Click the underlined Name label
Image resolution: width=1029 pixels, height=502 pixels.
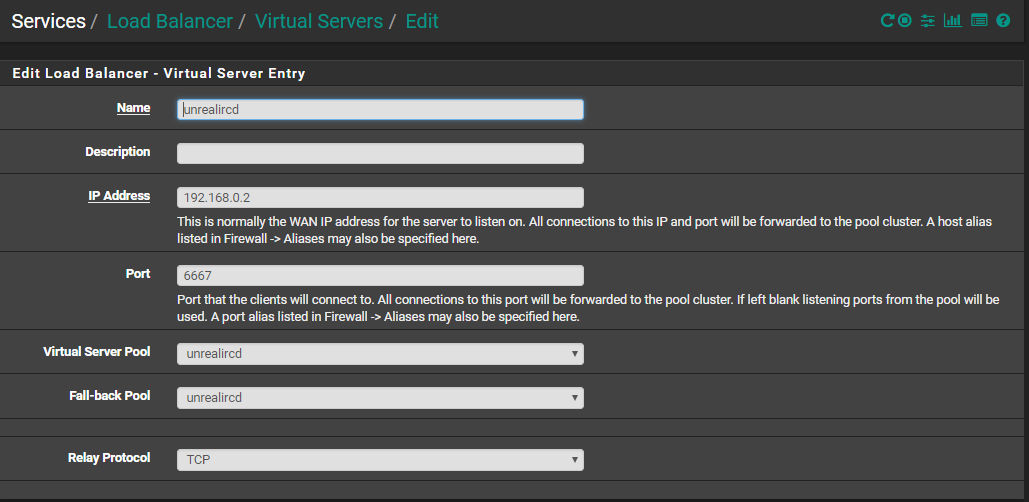click(133, 108)
